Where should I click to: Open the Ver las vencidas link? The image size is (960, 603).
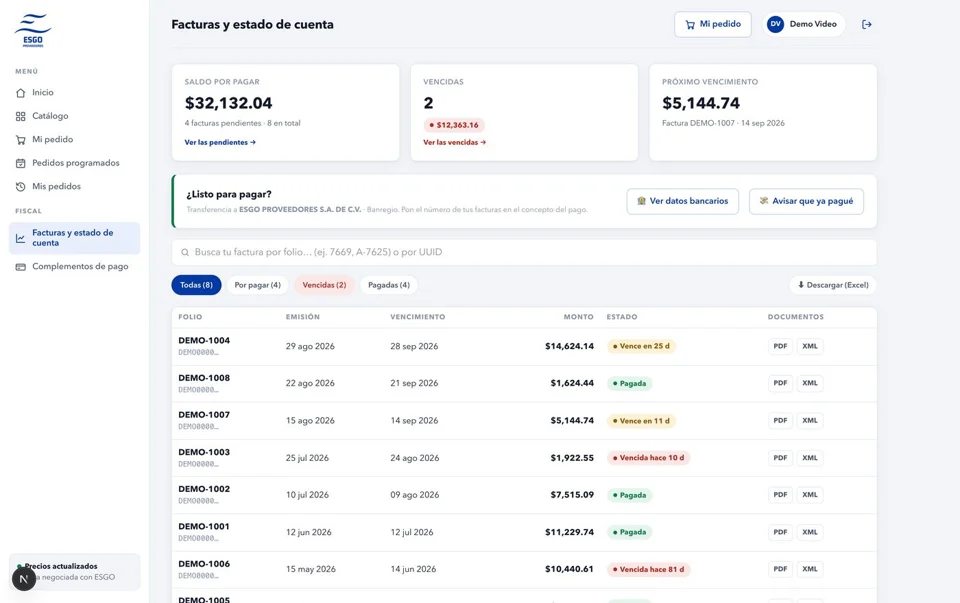(454, 142)
